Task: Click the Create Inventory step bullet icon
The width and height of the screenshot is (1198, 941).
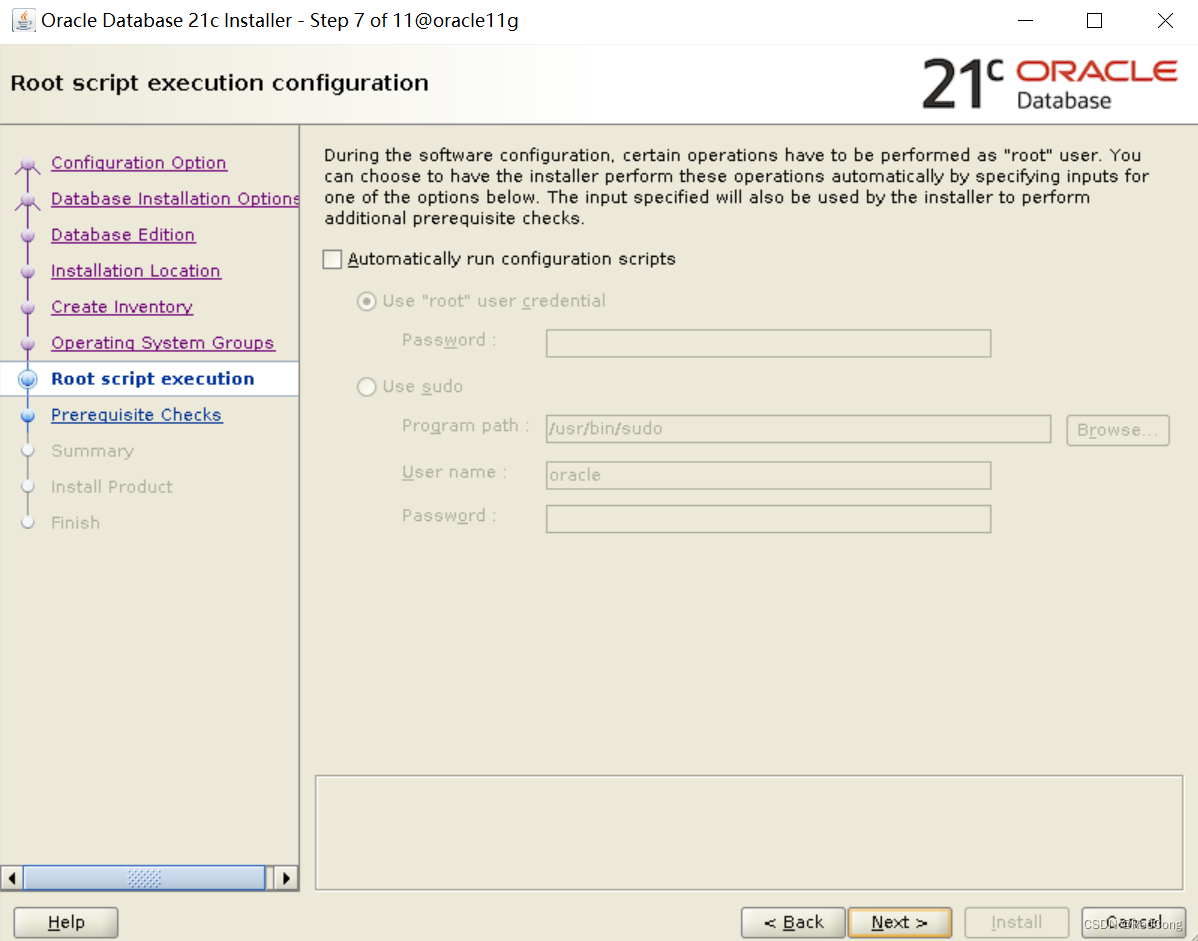Action: (28, 308)
